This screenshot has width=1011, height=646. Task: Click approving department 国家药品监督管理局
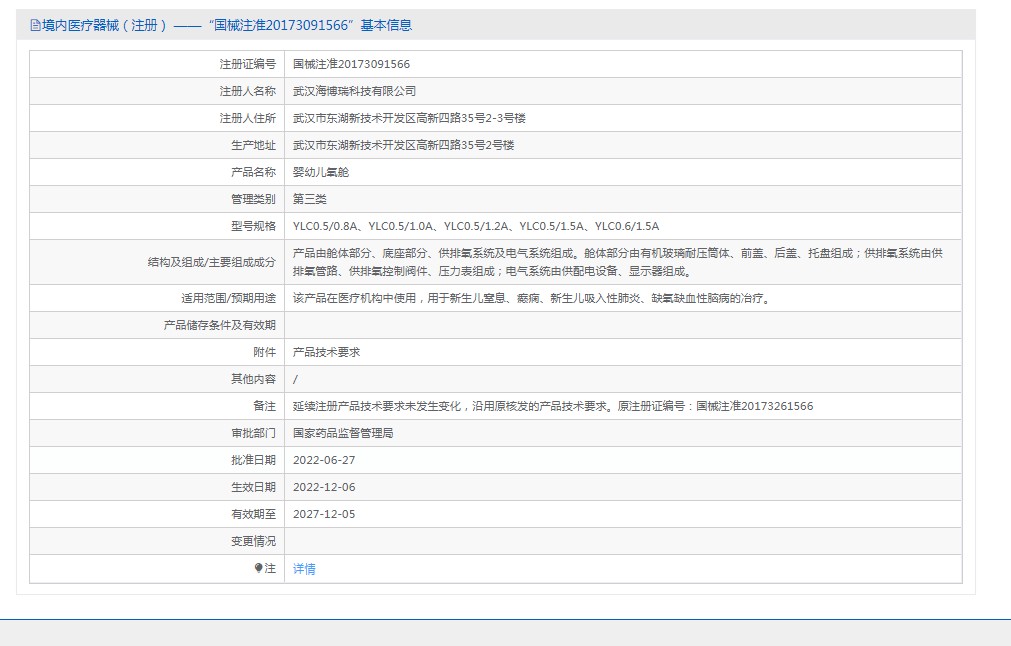[x=343, y=433]
